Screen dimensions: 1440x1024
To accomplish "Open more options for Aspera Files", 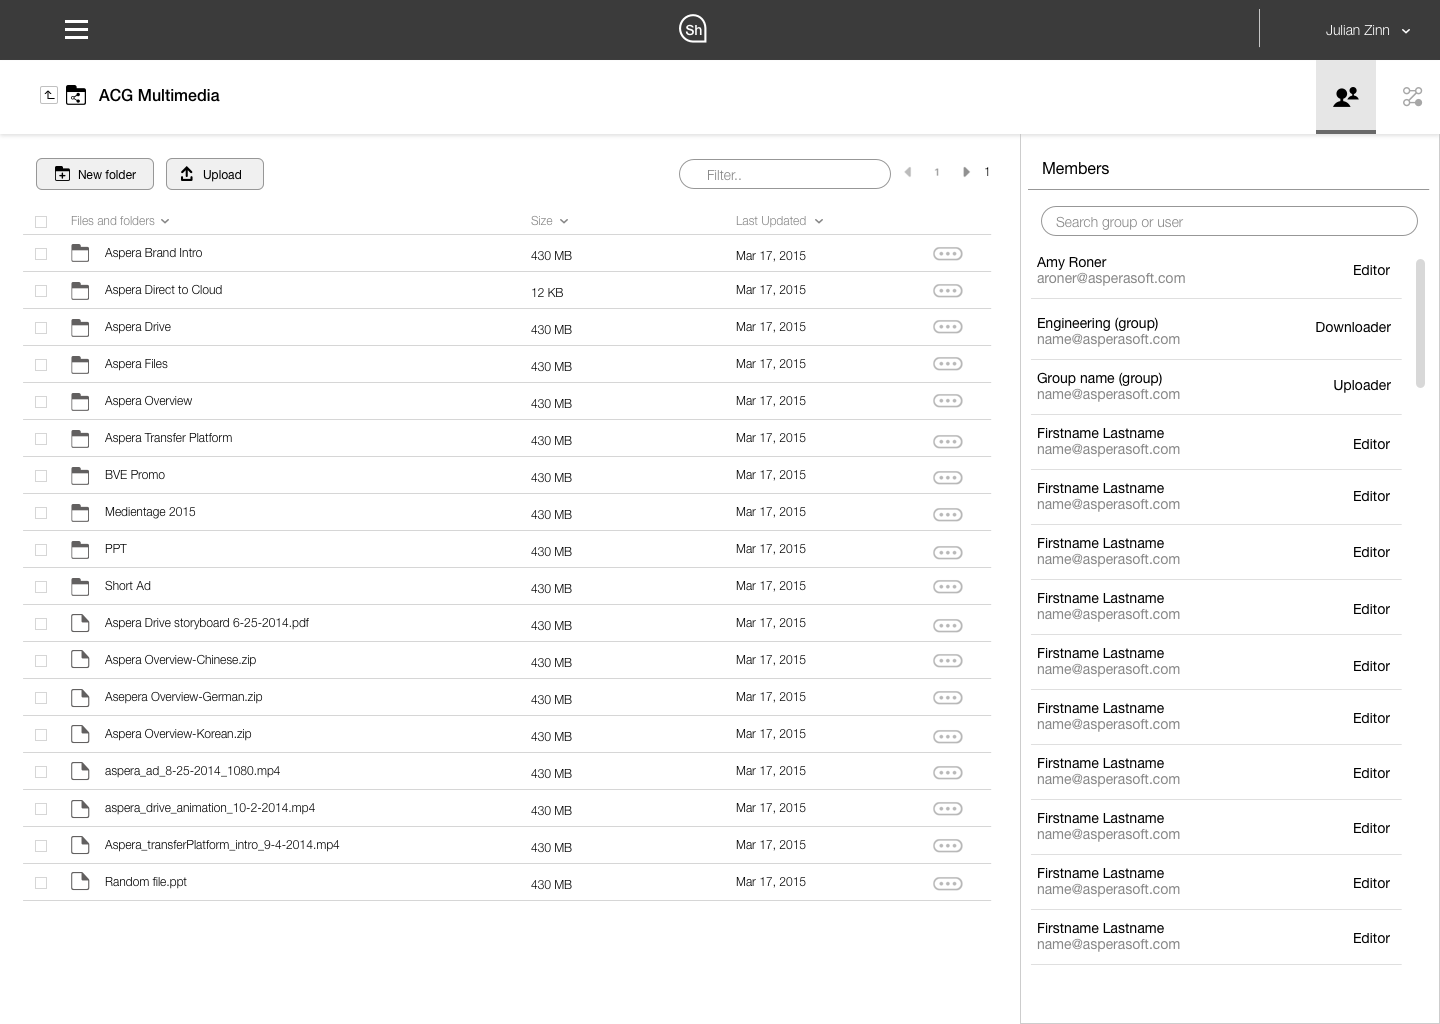I will point(947,364).
